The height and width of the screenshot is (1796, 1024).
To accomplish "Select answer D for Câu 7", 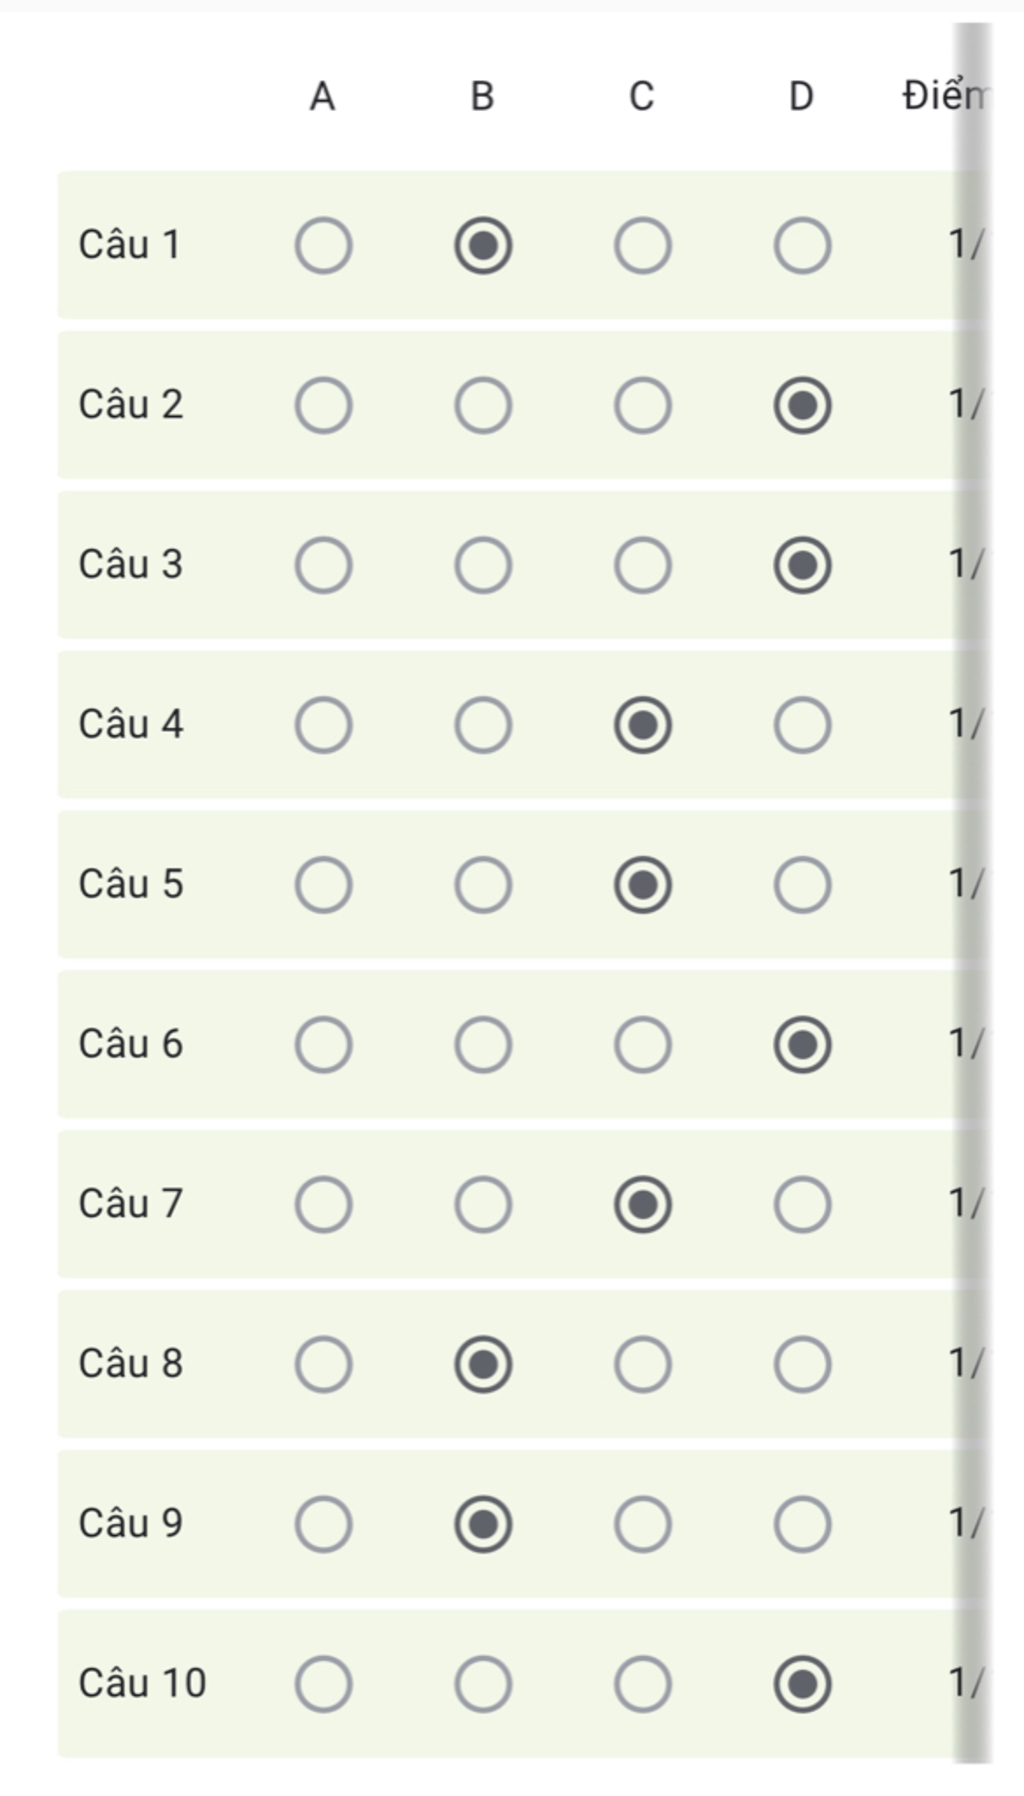I will click(802, 1204).
